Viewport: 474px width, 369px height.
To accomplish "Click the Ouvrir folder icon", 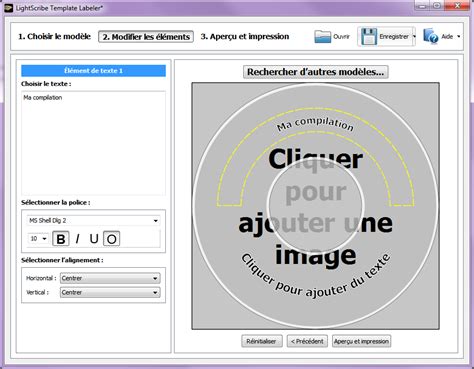I will click(x=322, y=37).
